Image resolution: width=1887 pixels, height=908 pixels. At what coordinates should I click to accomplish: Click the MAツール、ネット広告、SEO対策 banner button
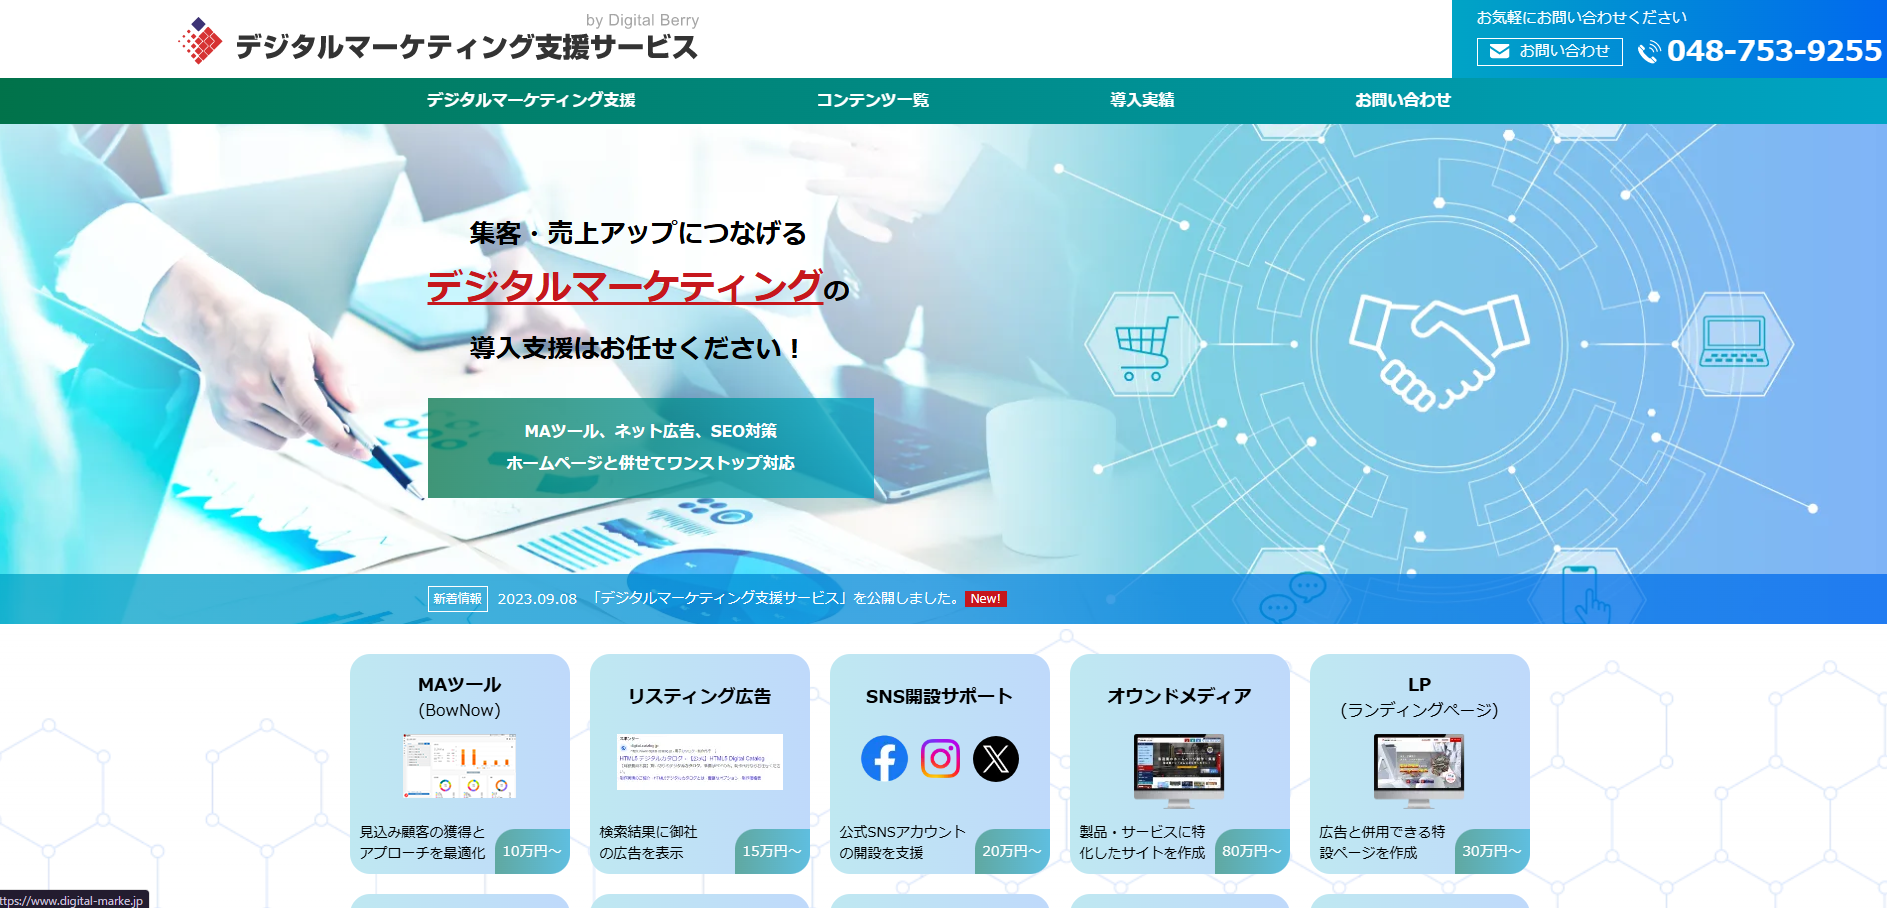pos(650,447)
